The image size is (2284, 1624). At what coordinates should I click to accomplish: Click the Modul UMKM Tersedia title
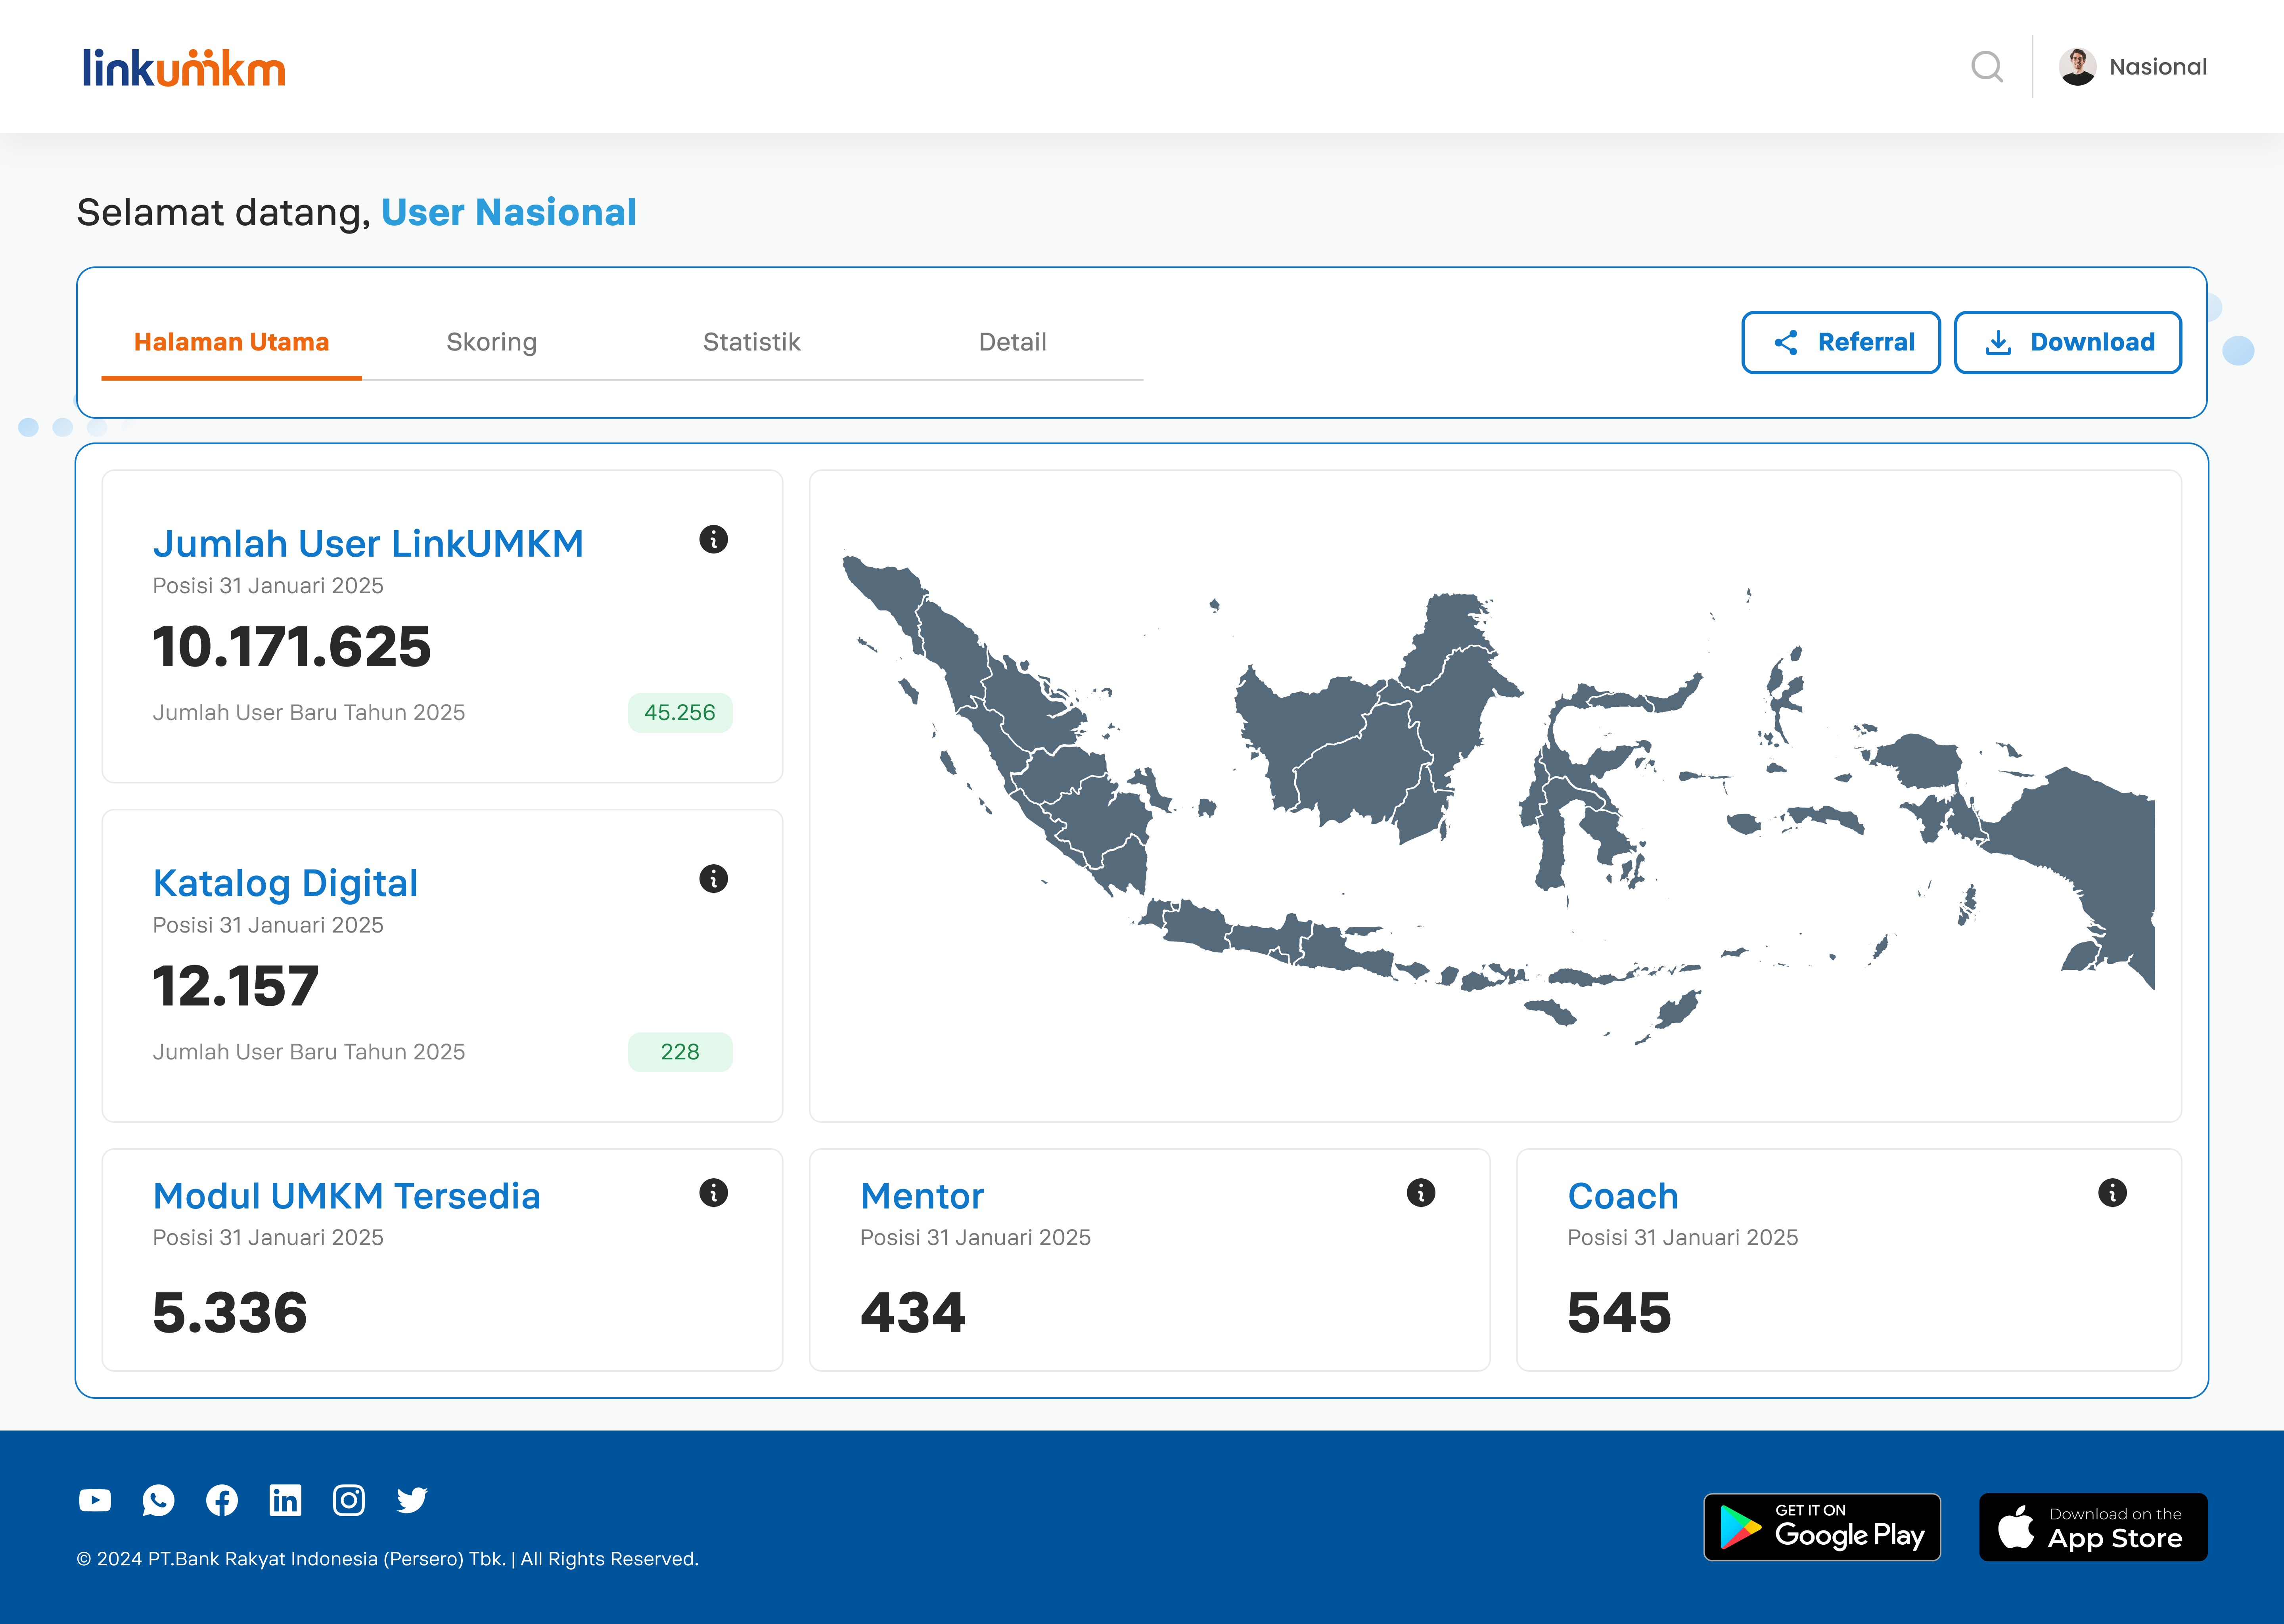click(x=346, y=1196)
